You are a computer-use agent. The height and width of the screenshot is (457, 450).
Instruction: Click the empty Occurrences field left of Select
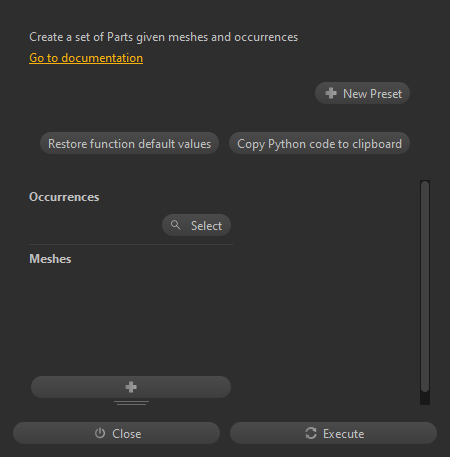click(95, 225)
